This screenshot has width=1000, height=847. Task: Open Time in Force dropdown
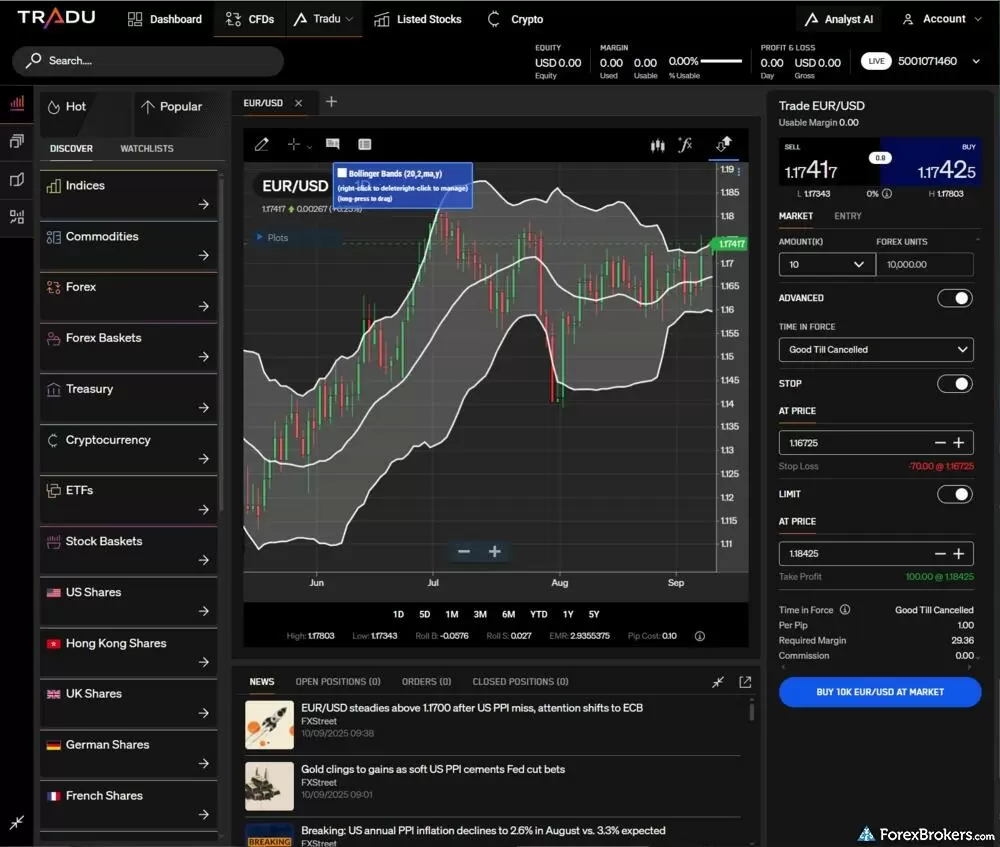click(876, 350)
